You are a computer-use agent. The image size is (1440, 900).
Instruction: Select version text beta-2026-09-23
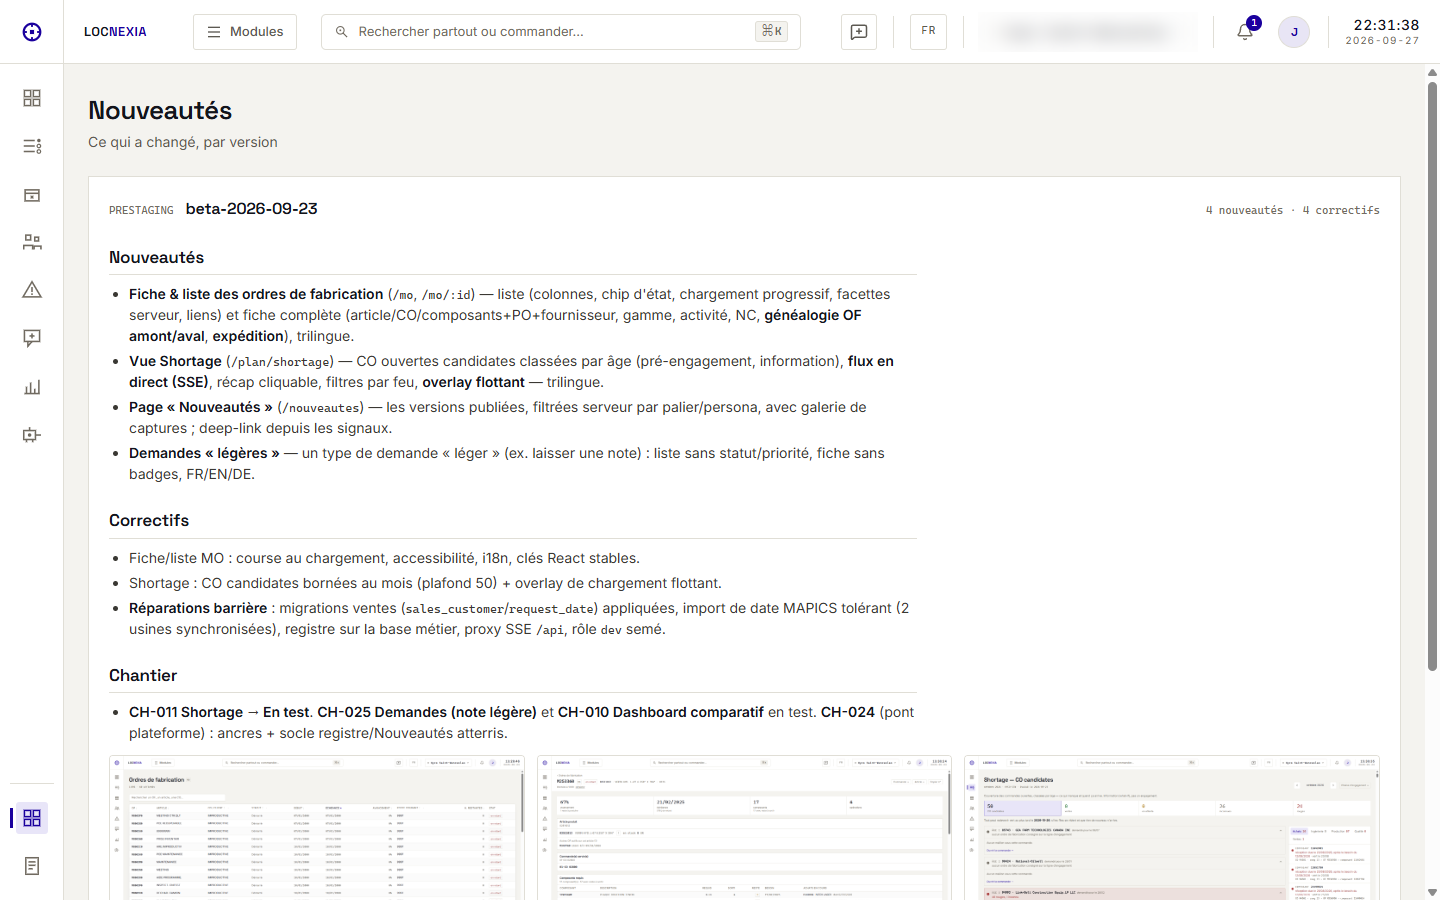[252, 209]
